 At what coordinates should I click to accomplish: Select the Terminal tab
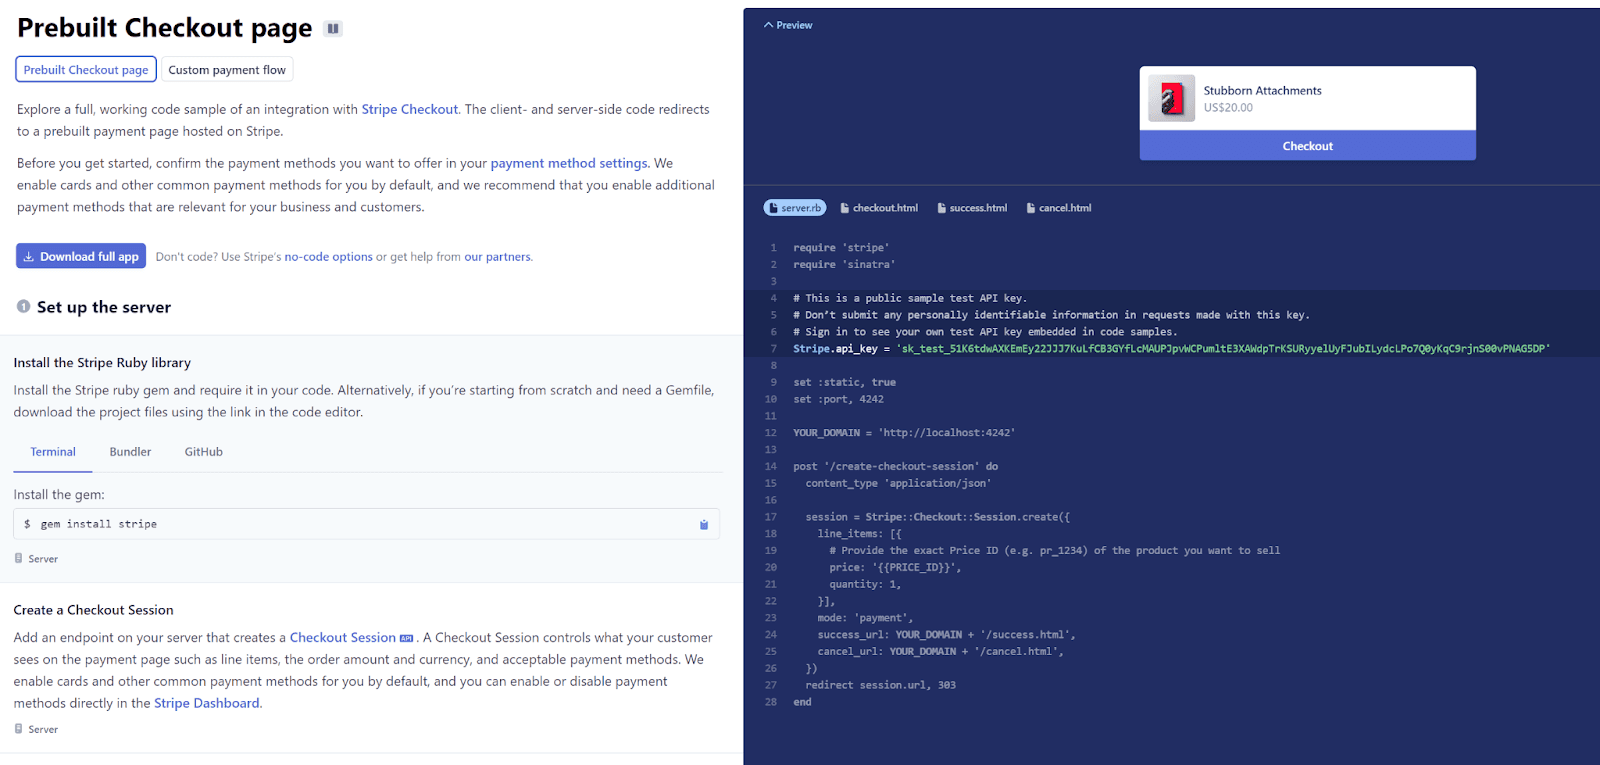coord(53,452)
